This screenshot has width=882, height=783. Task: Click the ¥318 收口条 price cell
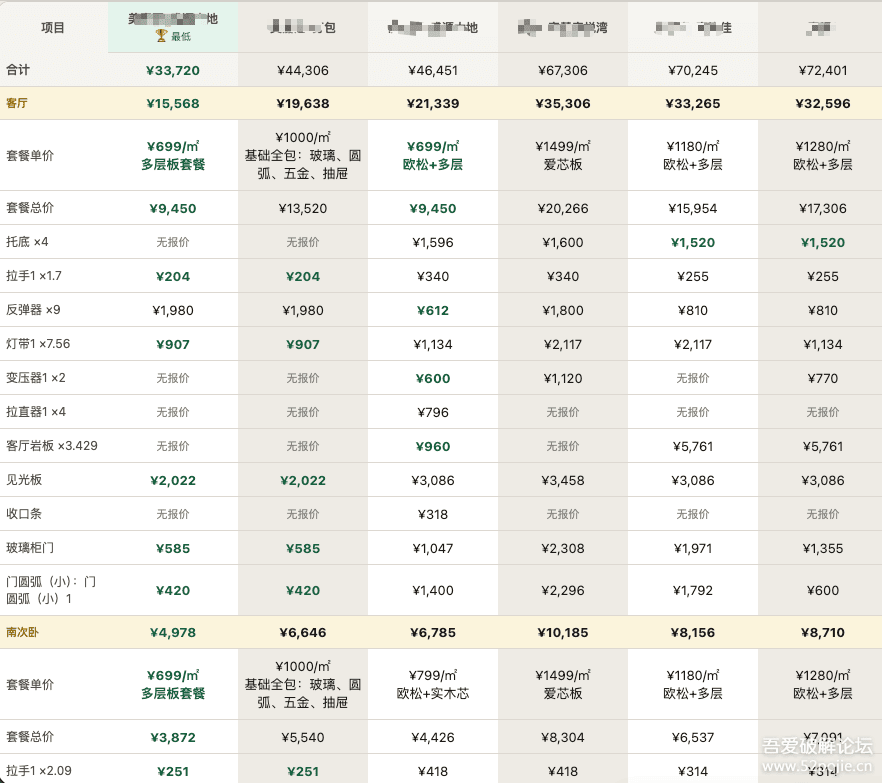[433, 514]
